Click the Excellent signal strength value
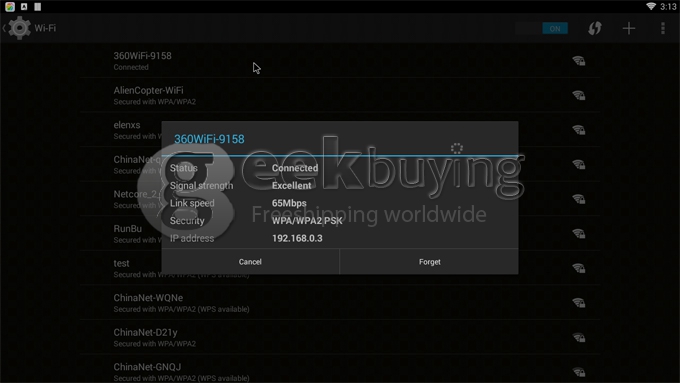The width and height of the screenshot is (680, 383). (x=291, y=186)
